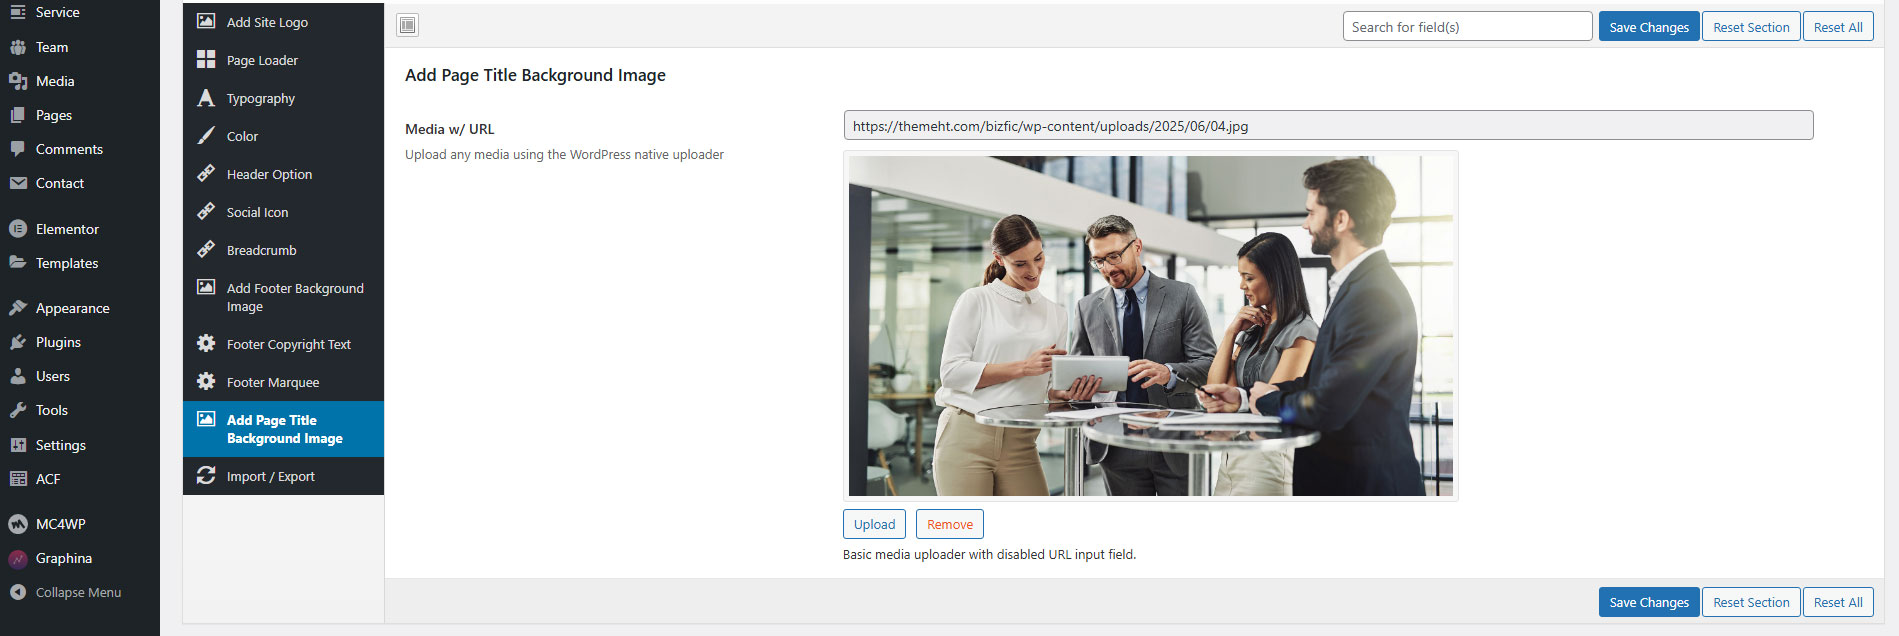Collapse the WordPress admin menu

[x=66, y=592]
